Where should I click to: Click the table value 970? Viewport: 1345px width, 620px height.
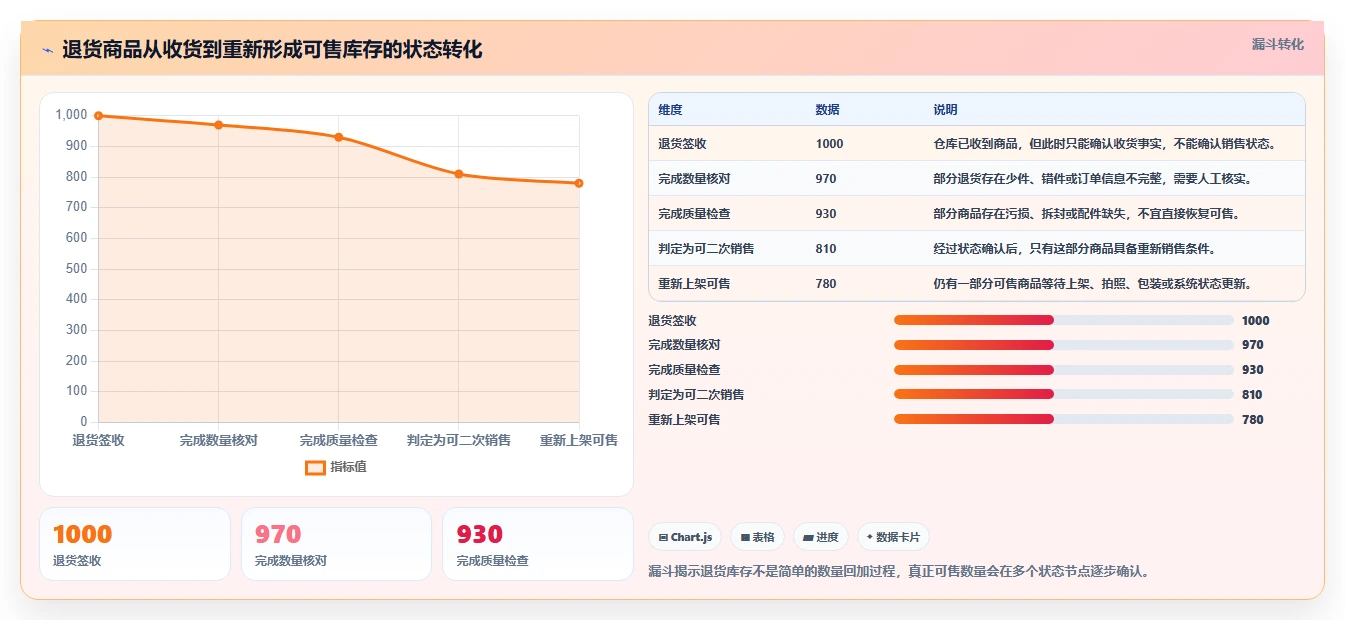(x=826, y=179)
